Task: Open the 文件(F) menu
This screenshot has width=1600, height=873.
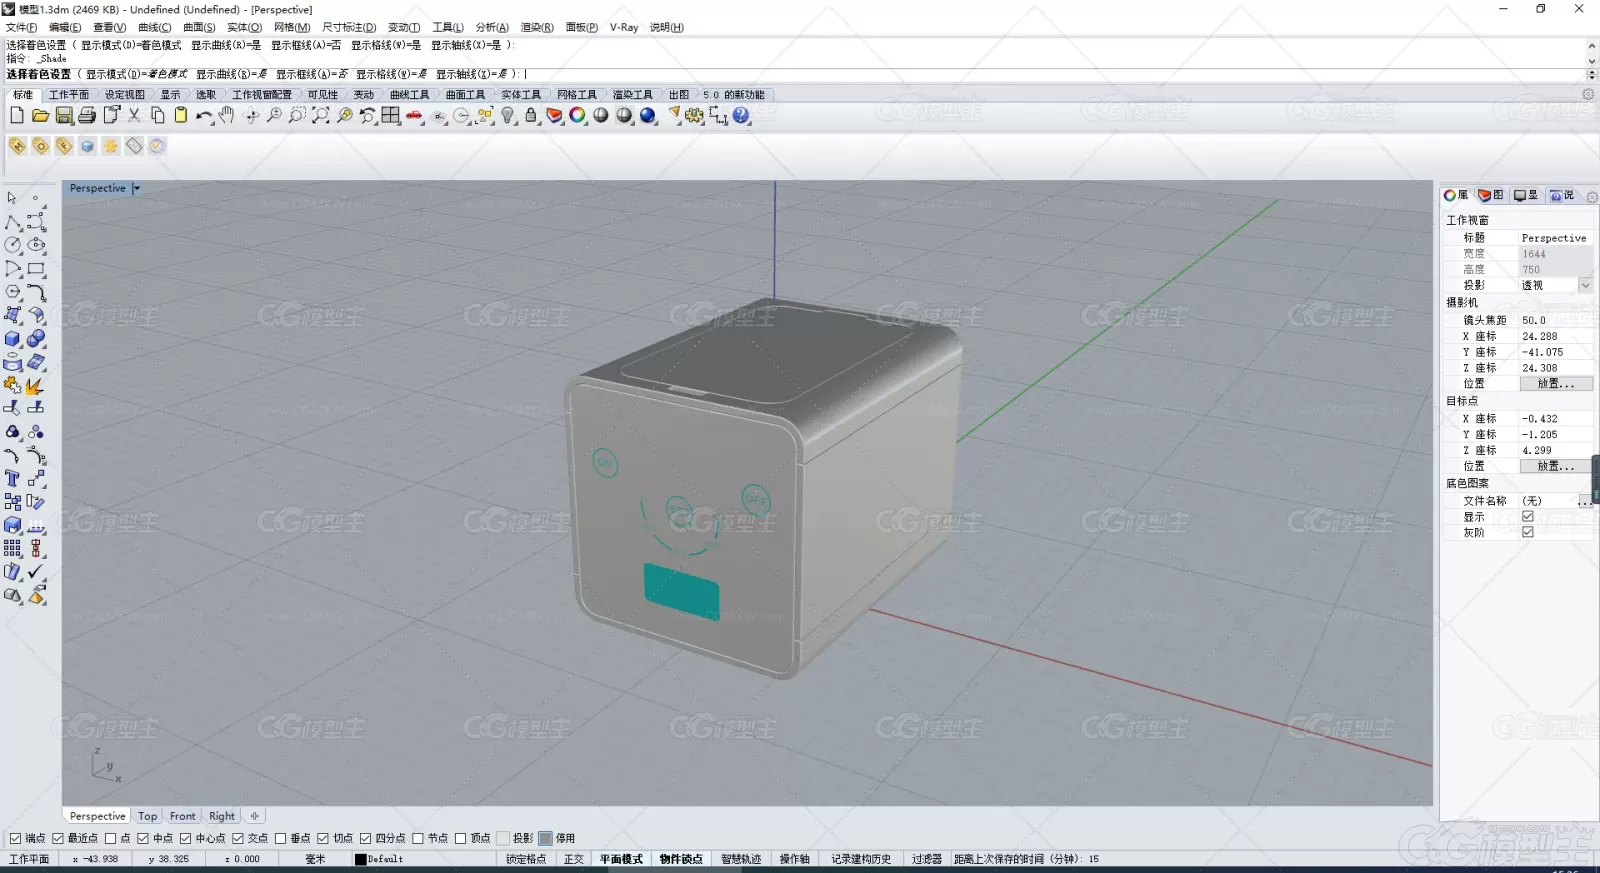Action: (x=21, y=27)
